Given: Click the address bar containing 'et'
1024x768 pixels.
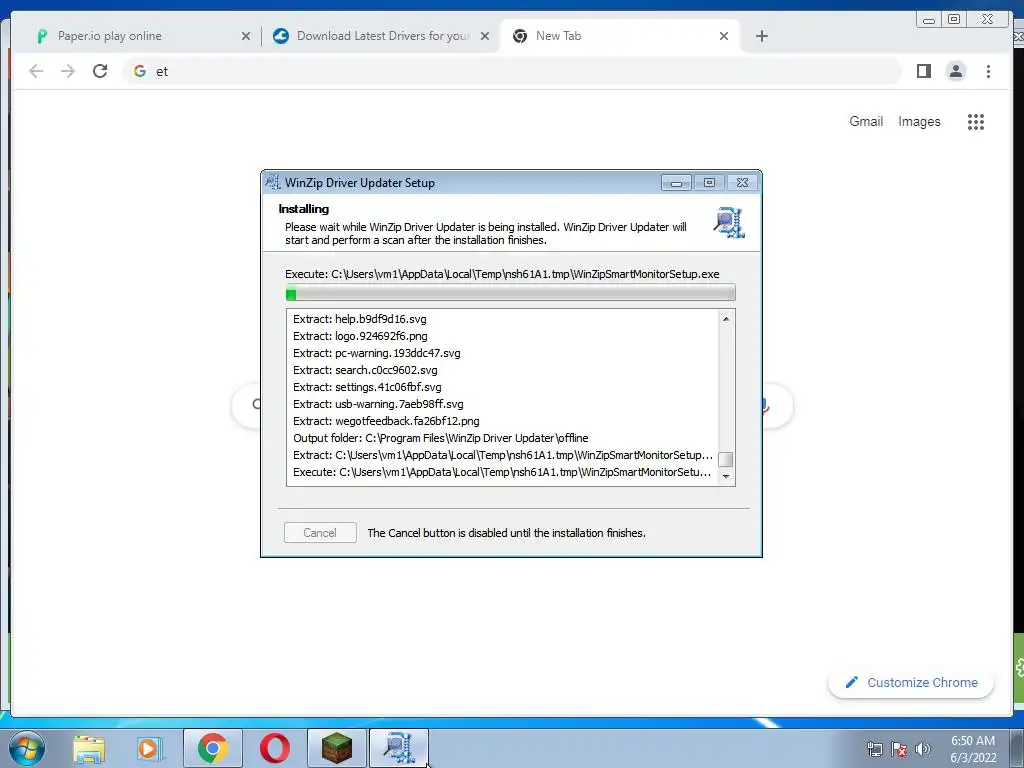Looking at the screenshot, I should tap(513, 71).
